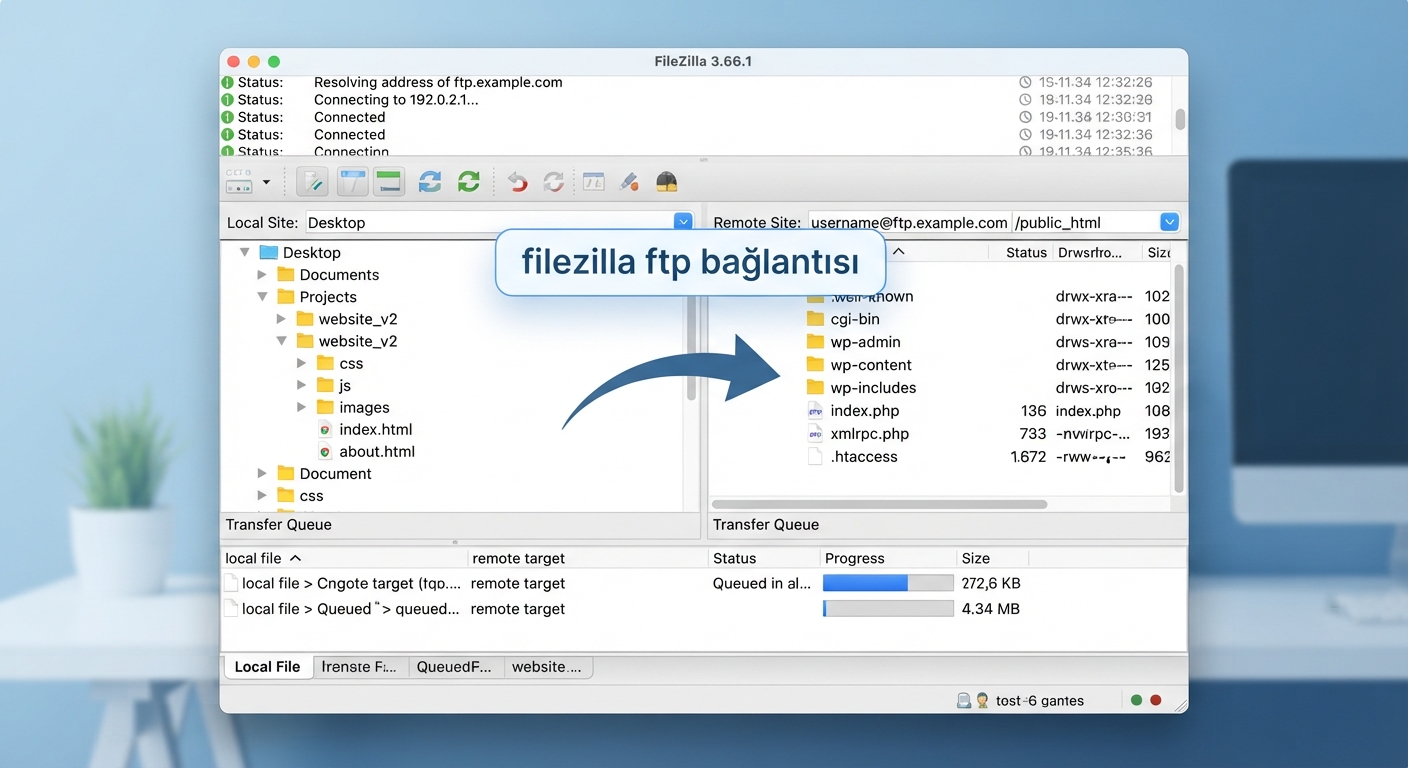Select the cgi-bin folder icon
1408x768 pixels.
[x=815, y=319]
